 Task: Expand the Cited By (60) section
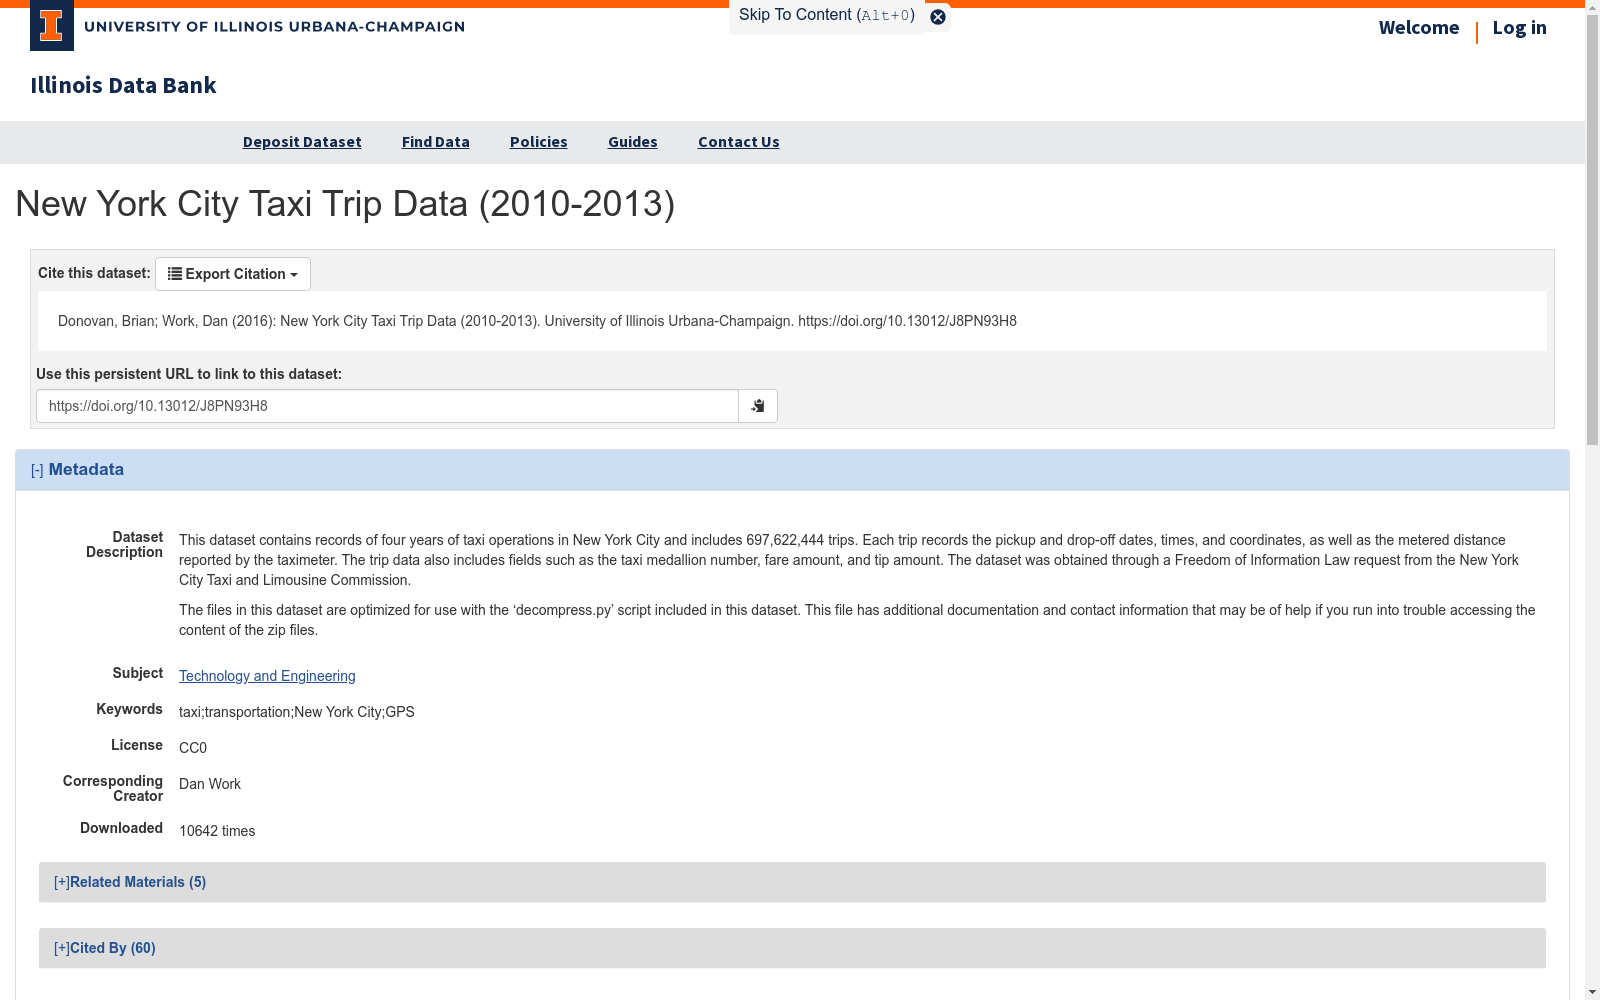[105, 948]
